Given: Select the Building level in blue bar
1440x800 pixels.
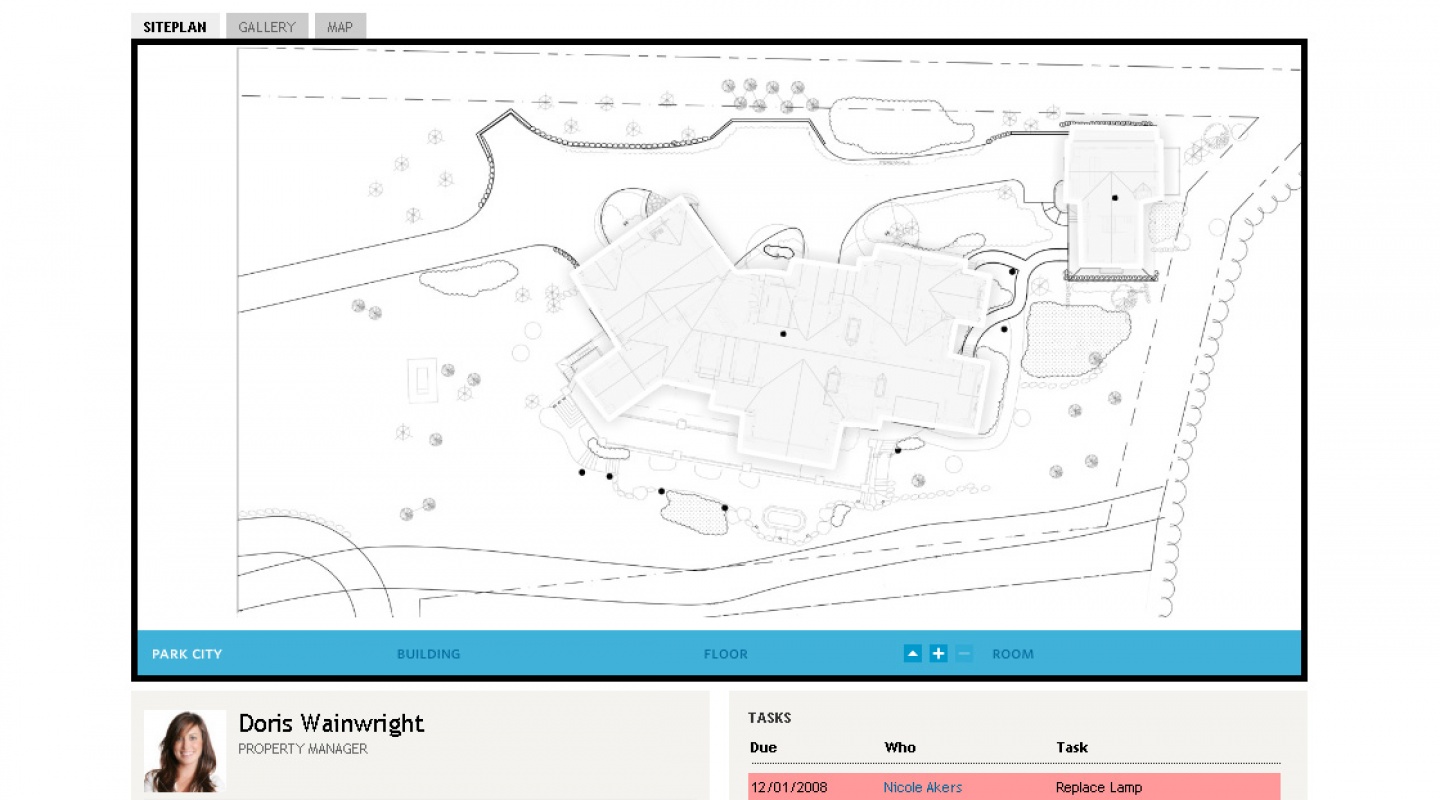Looking at the screenshot, I should pyautogui.click(x=428, y=654).
